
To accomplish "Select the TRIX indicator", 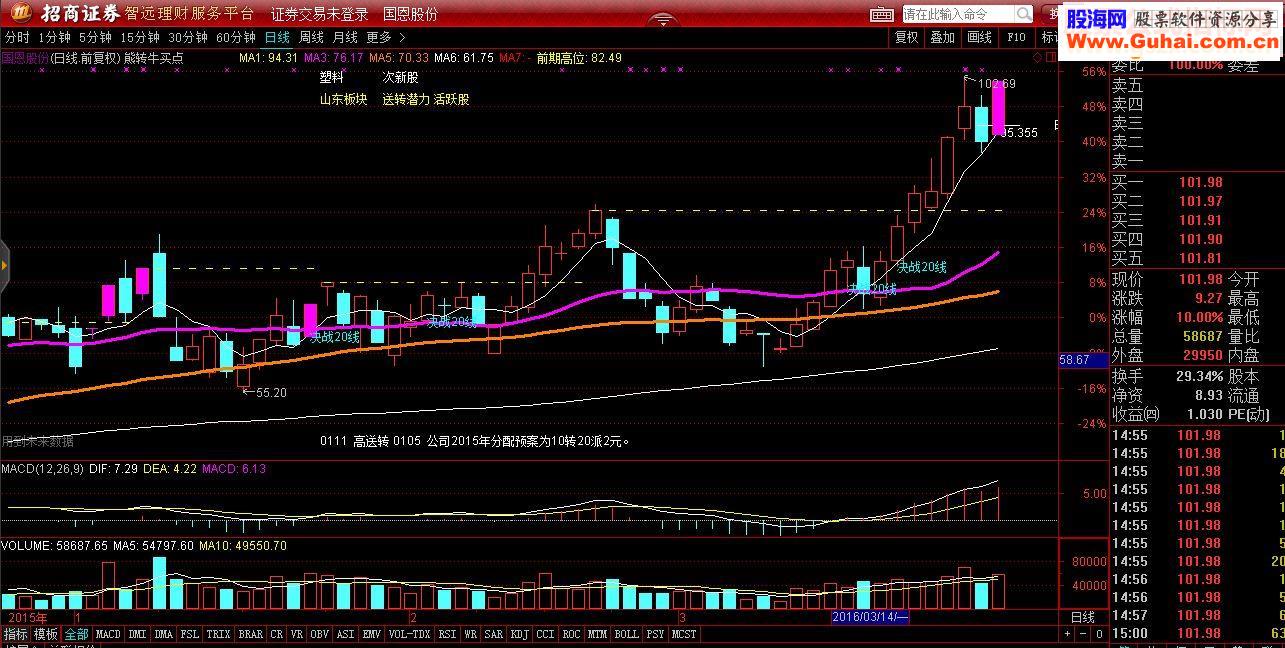I will [219, 634].
